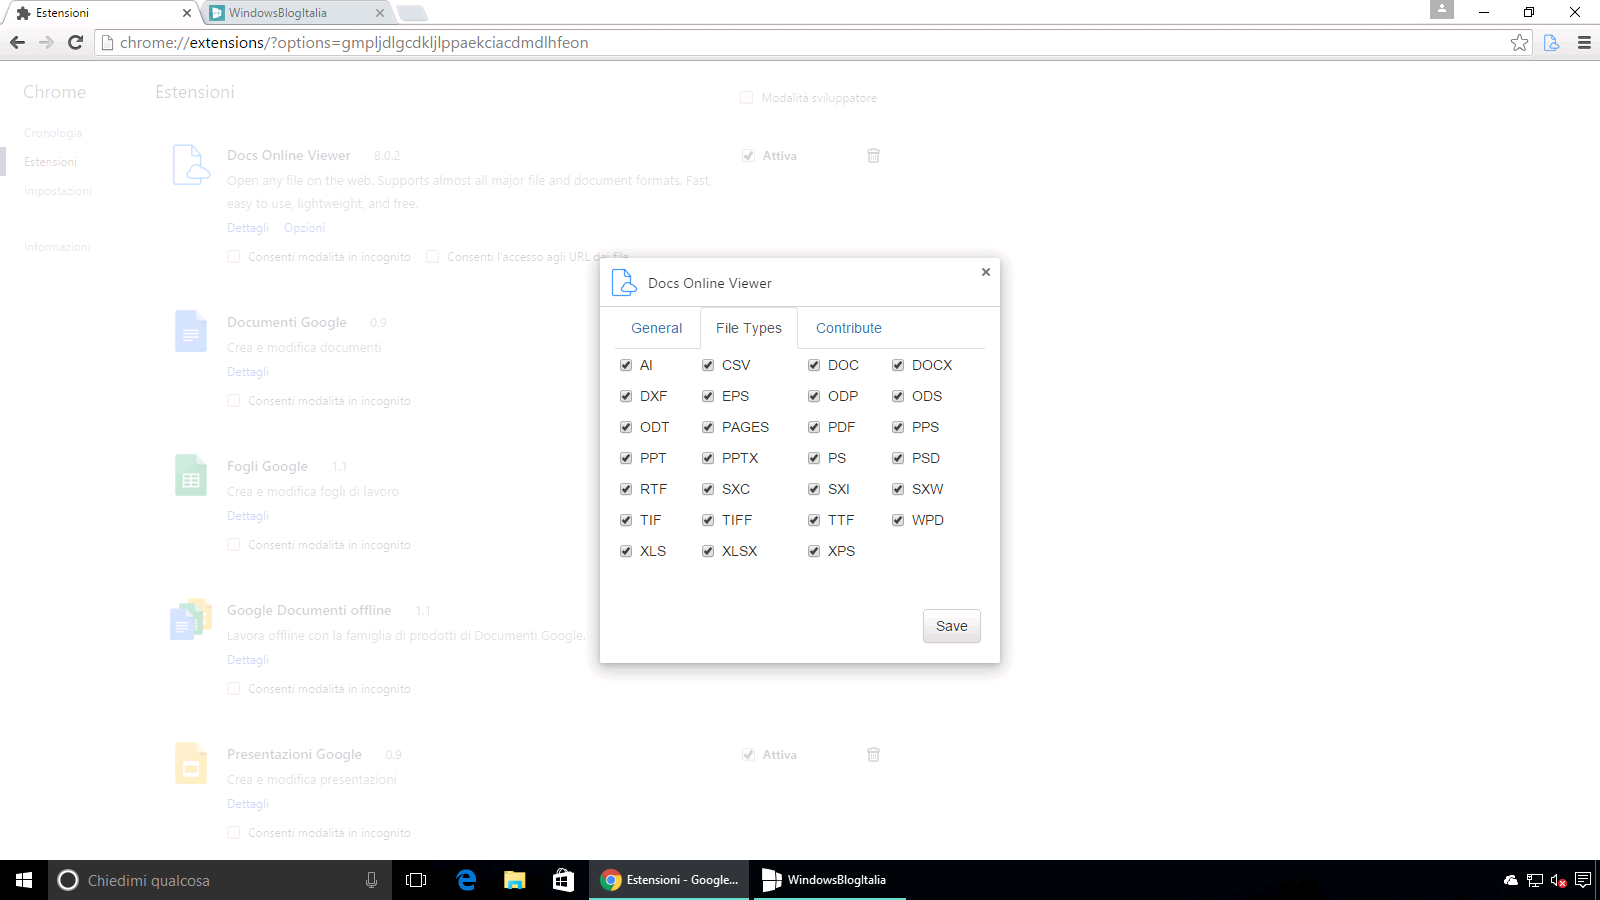Click the Chrome profile avatar button
The width and height of the screenshot is (1600, 900).
[1442, 9]
